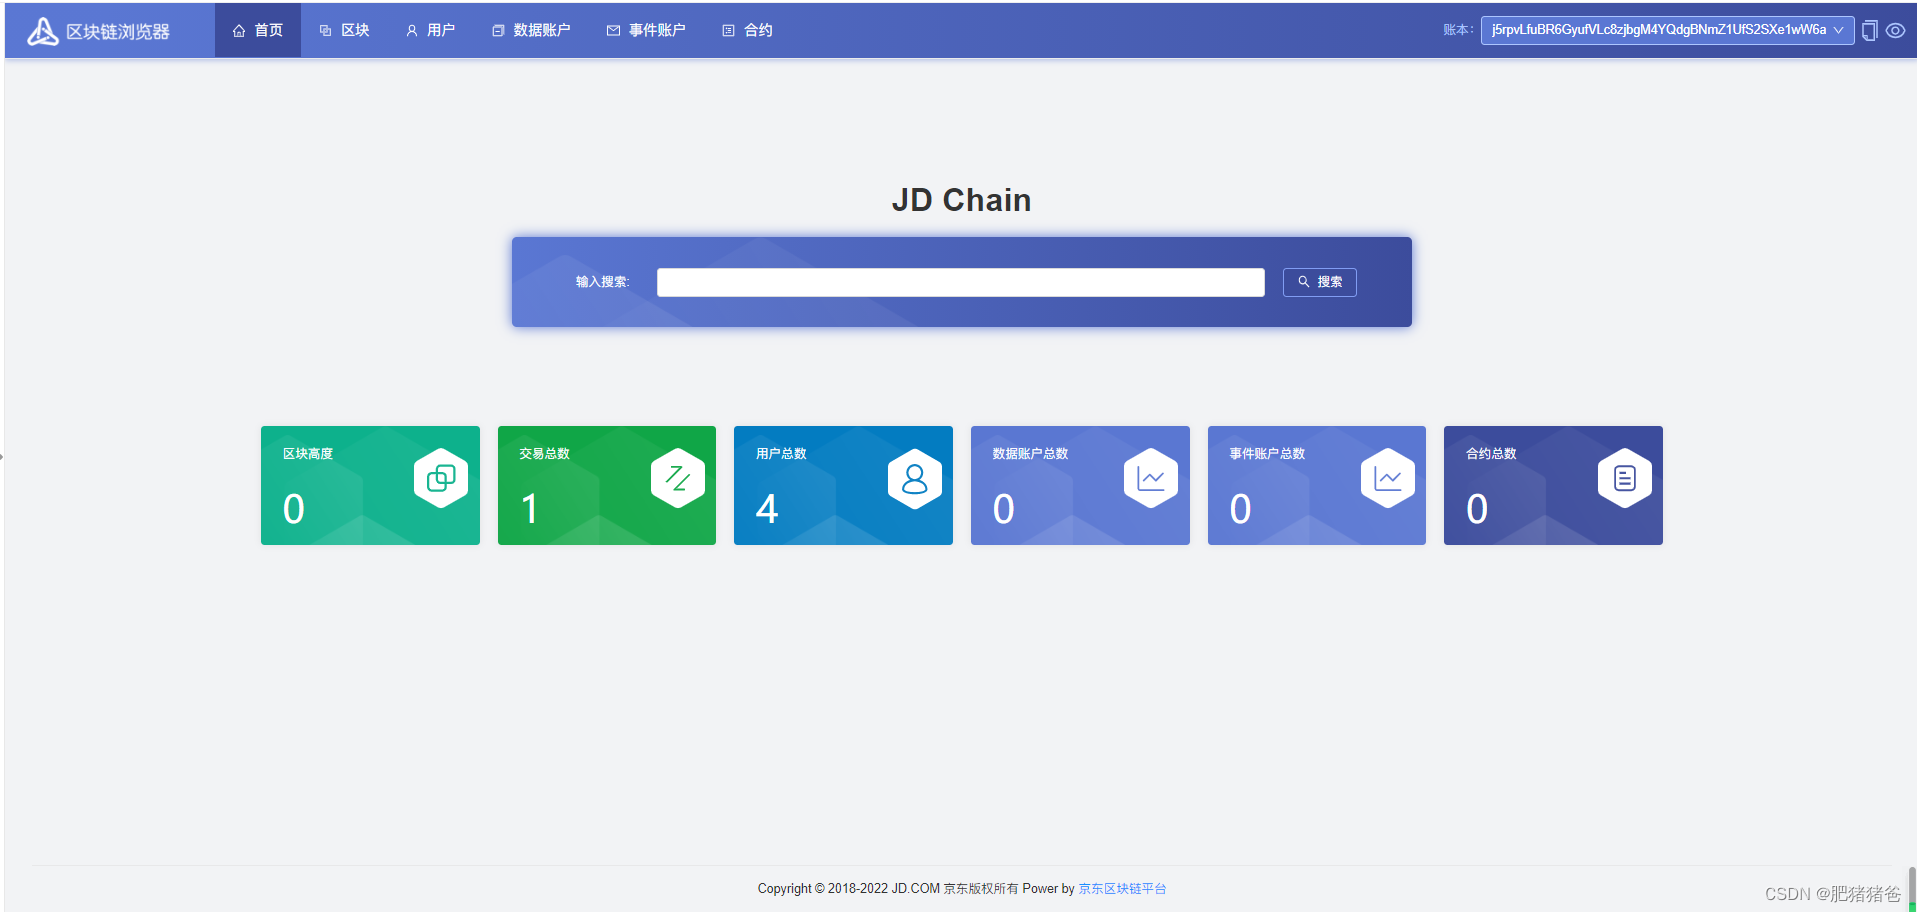Toggle the eye icon beside ledger selector
1917x912 pixels.
pos(1895,31)
